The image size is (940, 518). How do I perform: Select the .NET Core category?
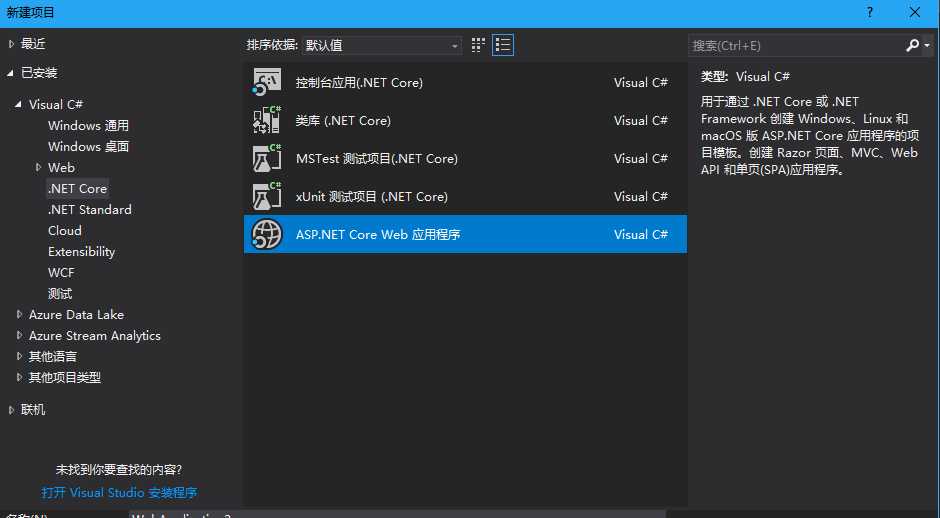(77, 188)
